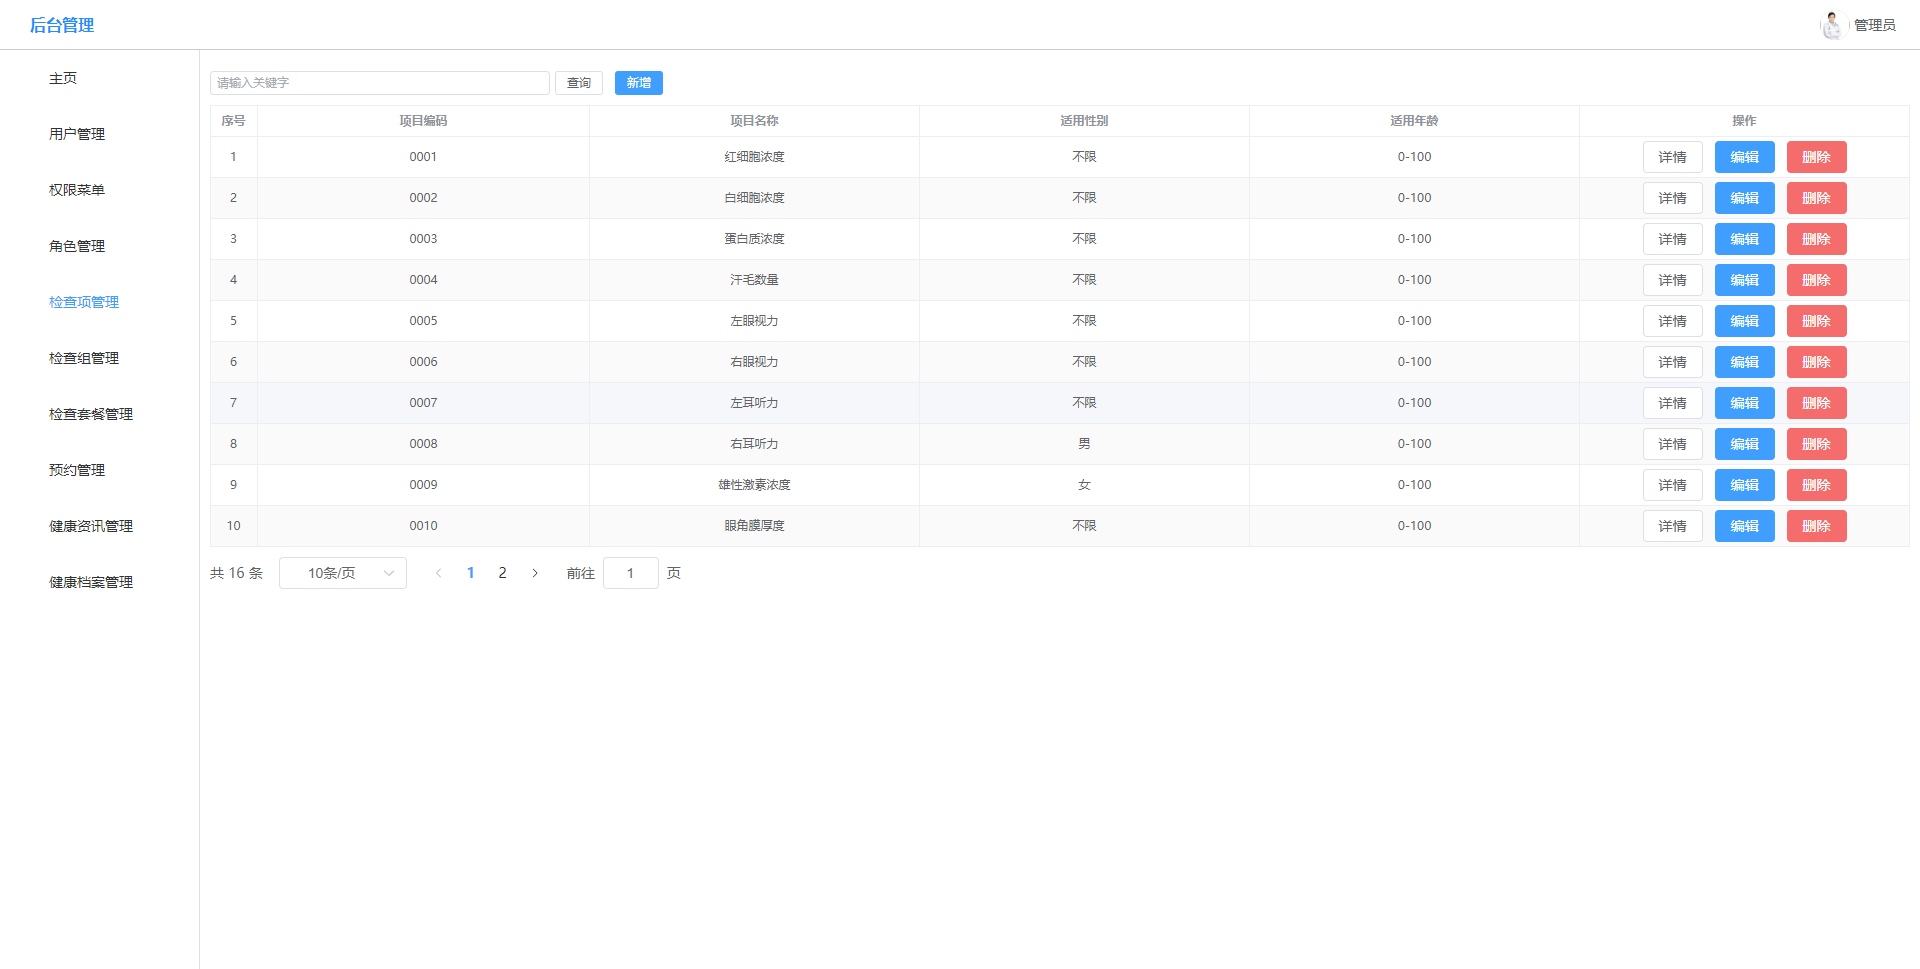Focus the keyword search input field
Image resolution: width=1920 pixels, height=969 pixels.
tap(379, 83)
